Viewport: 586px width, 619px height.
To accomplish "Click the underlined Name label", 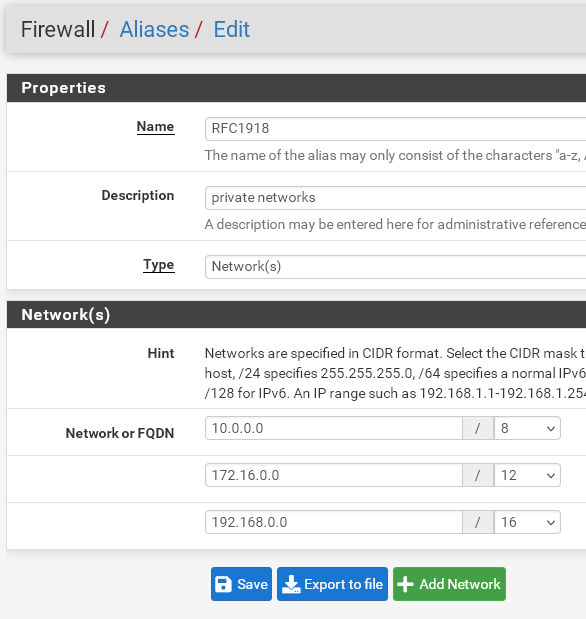I will pyautogui.click(x=155, y=127).
